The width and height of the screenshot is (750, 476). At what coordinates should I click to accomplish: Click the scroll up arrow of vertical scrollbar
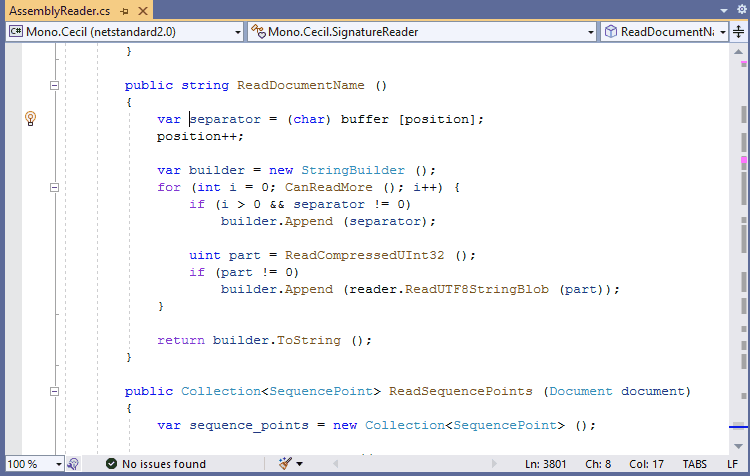tap(738, 52)
